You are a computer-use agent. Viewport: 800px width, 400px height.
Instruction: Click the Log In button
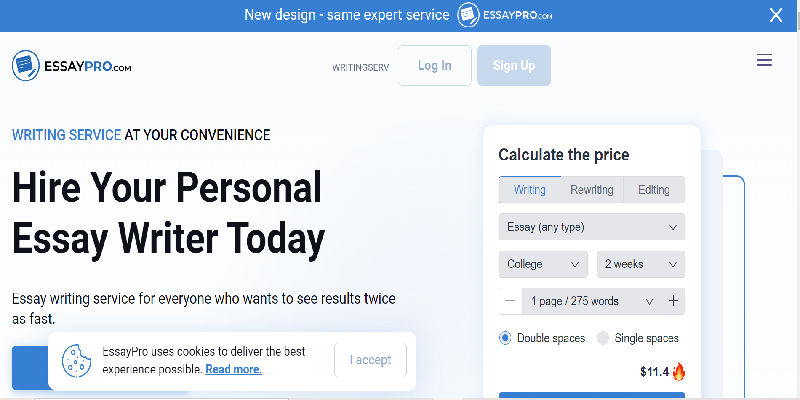pos(435,65)
